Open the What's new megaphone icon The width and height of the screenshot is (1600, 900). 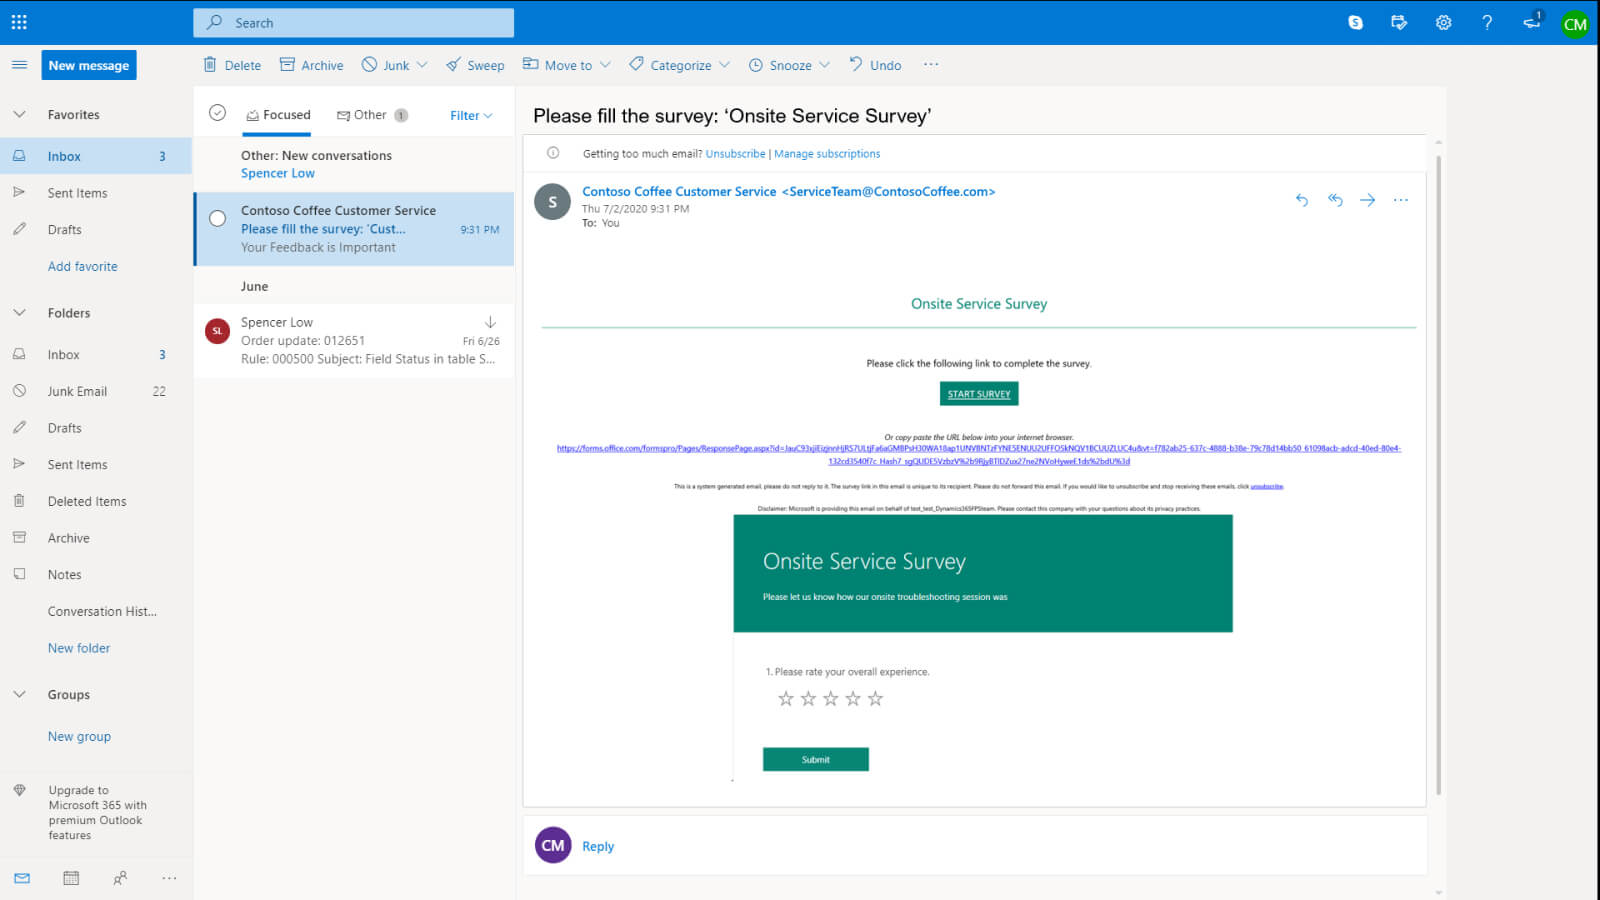1531,22
